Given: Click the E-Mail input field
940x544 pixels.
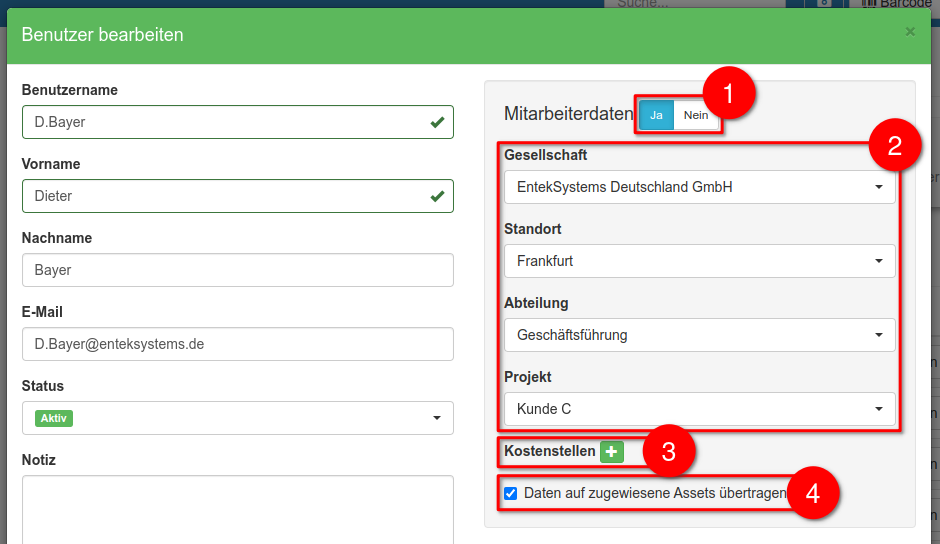Looking at the screenshot, I should tap(237, 344).
